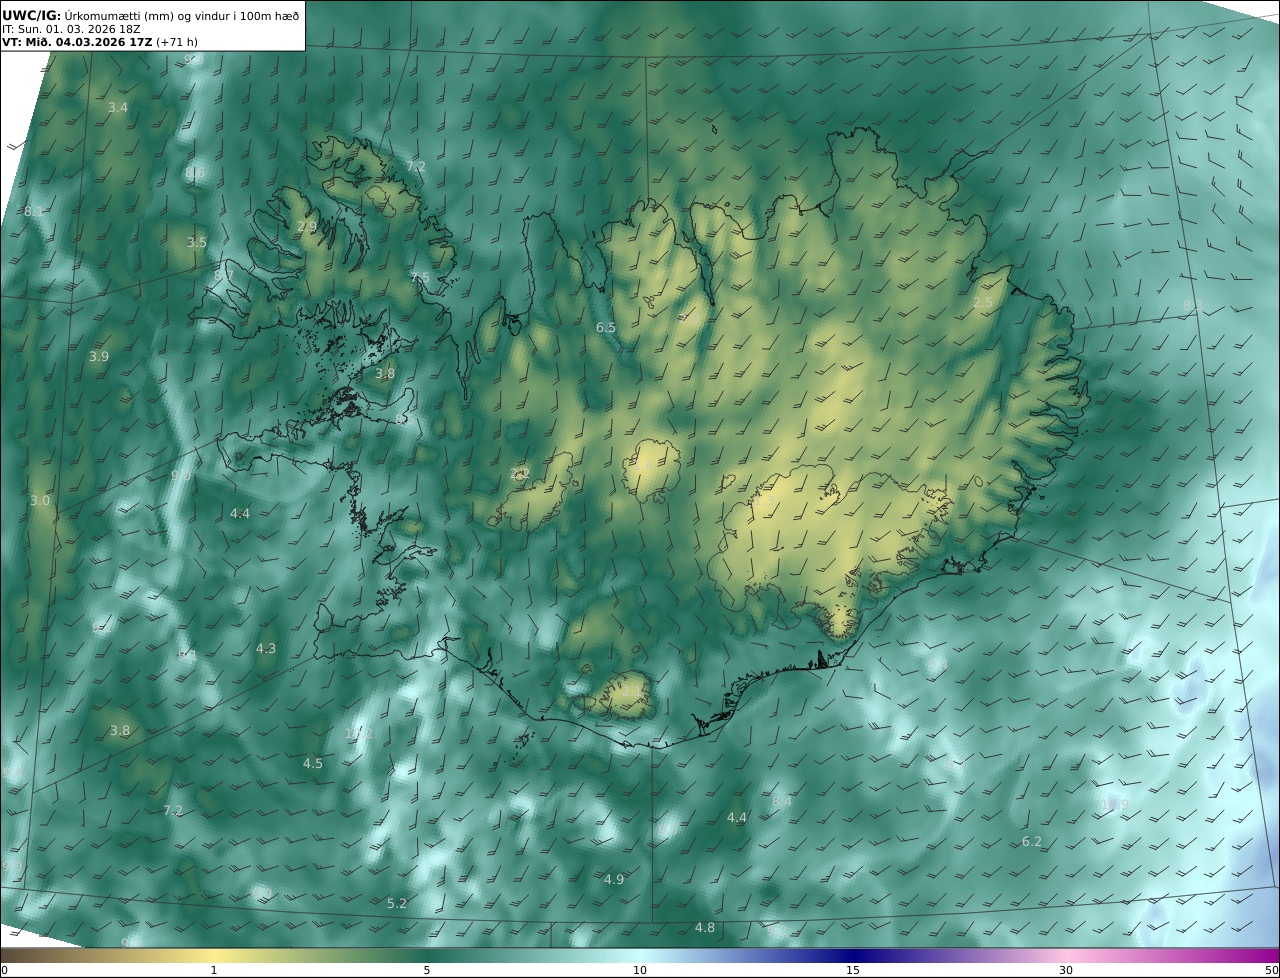Click the '50' tick on the color scale

click(1272, 970)
